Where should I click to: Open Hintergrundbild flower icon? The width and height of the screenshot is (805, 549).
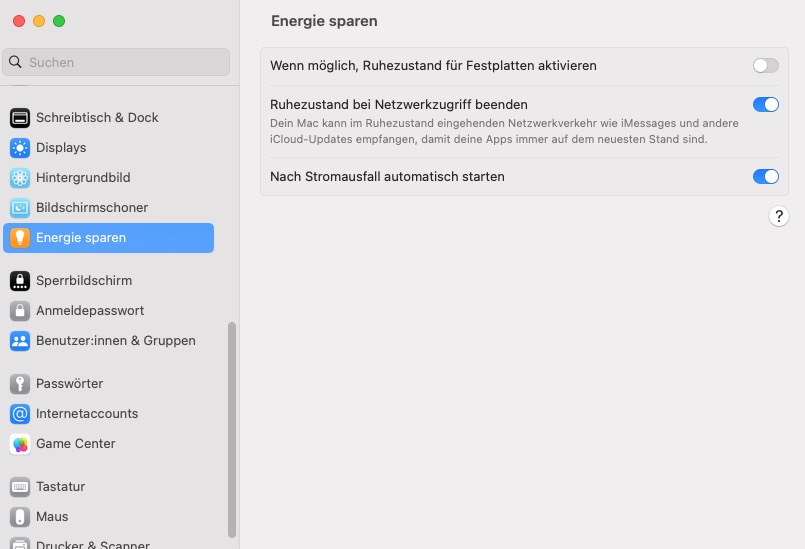coord(20,178)
